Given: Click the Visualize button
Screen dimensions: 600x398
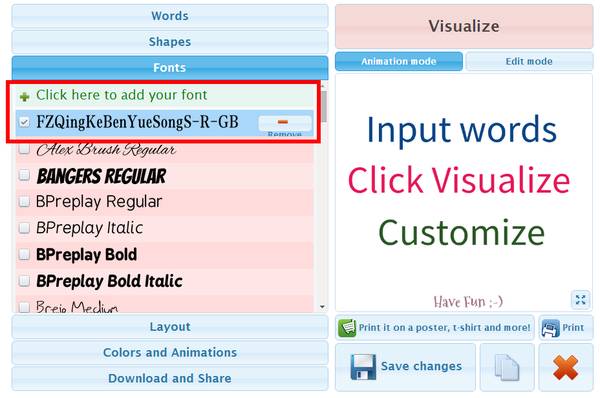Looking at the screenshot, I should [464, 26].
